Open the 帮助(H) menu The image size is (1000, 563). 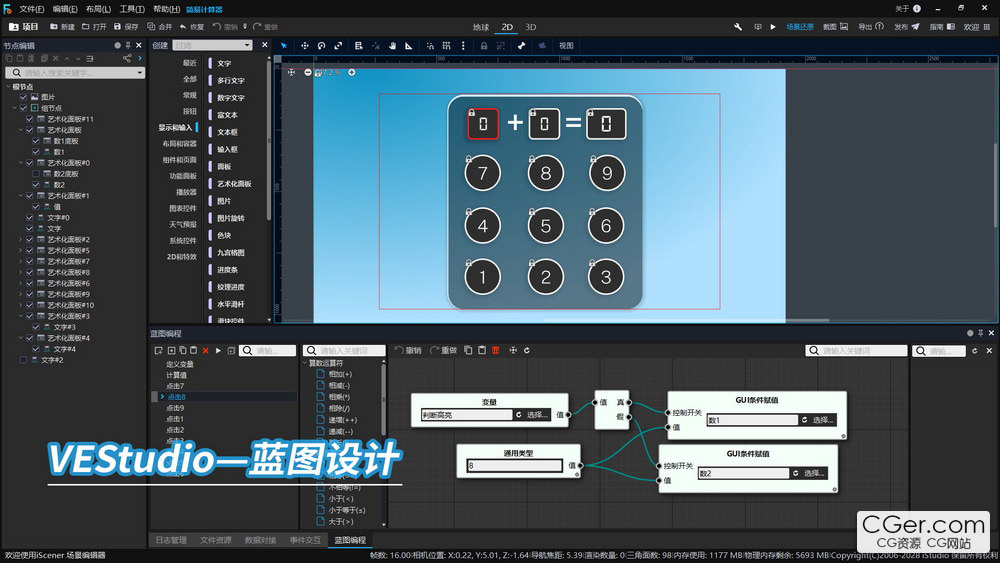coord(166,9)
